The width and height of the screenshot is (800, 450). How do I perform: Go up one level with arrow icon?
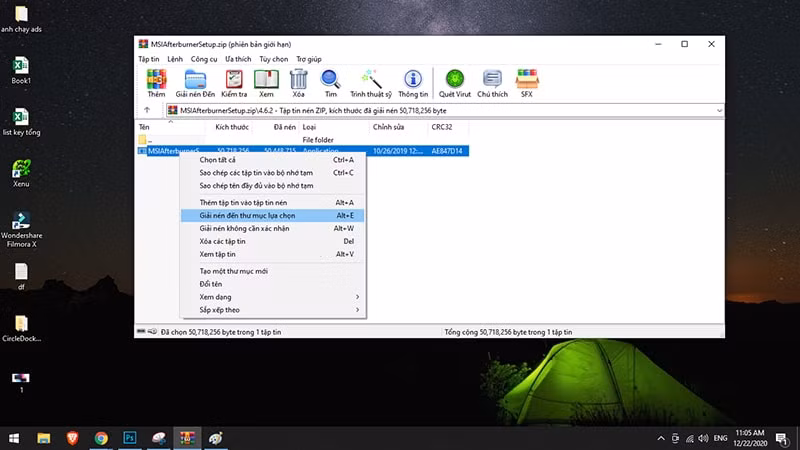[x=147, y=110]
